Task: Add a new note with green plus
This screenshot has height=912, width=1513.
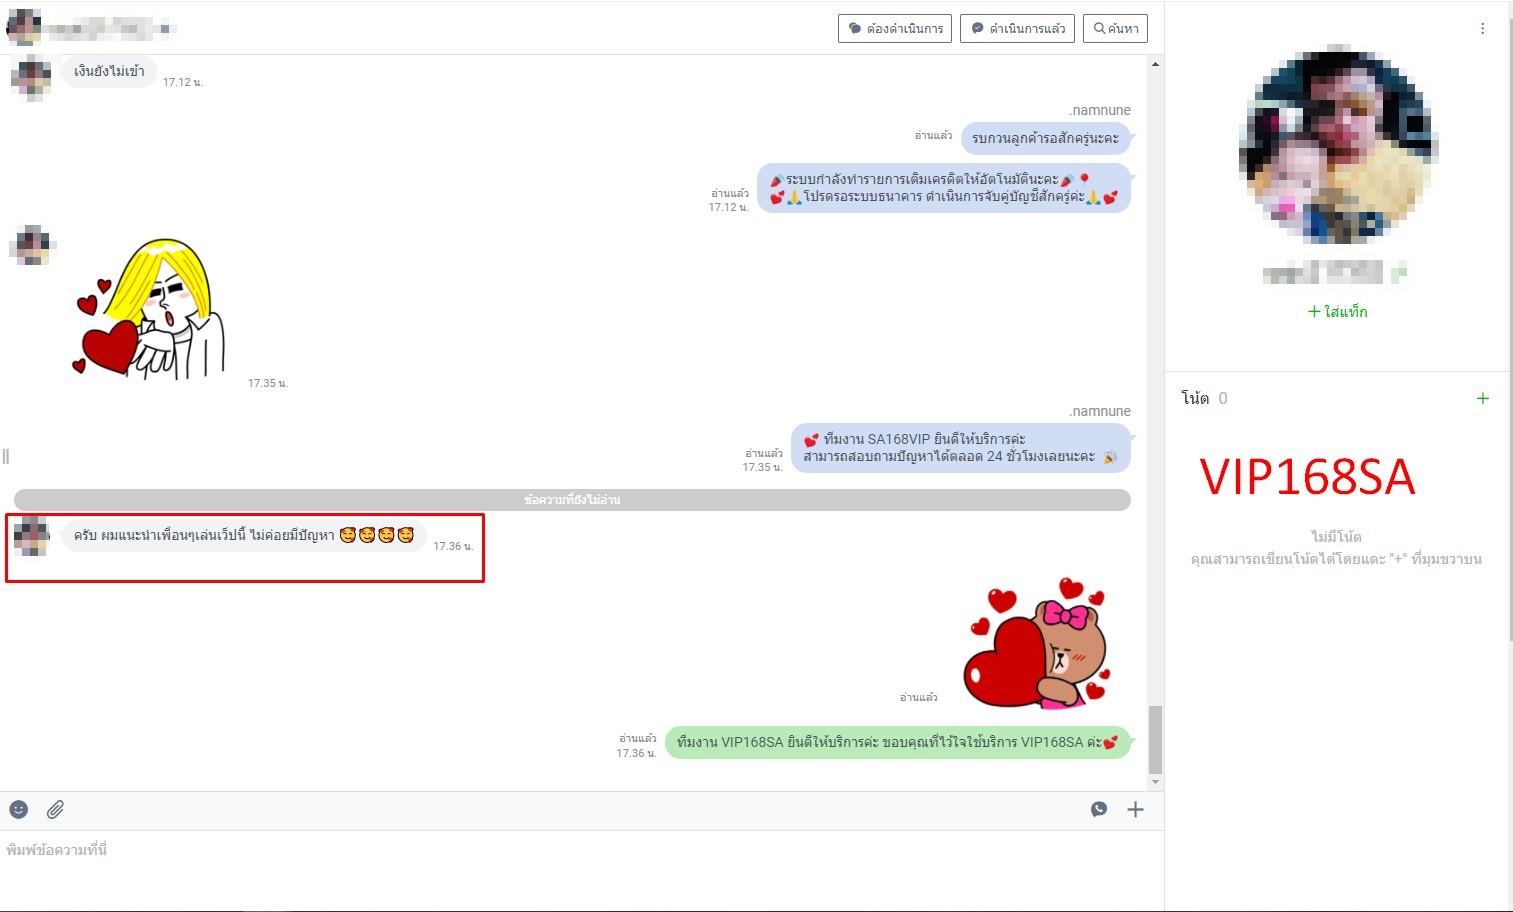Action: click(x=1482, y=398)
